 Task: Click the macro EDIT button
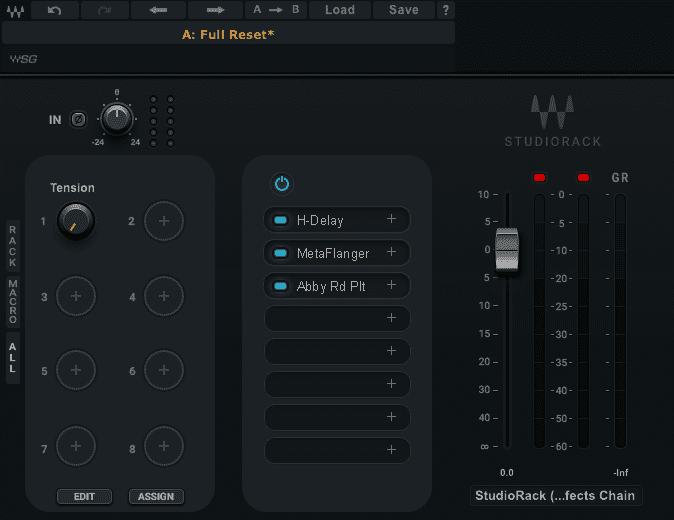[84, 496]
